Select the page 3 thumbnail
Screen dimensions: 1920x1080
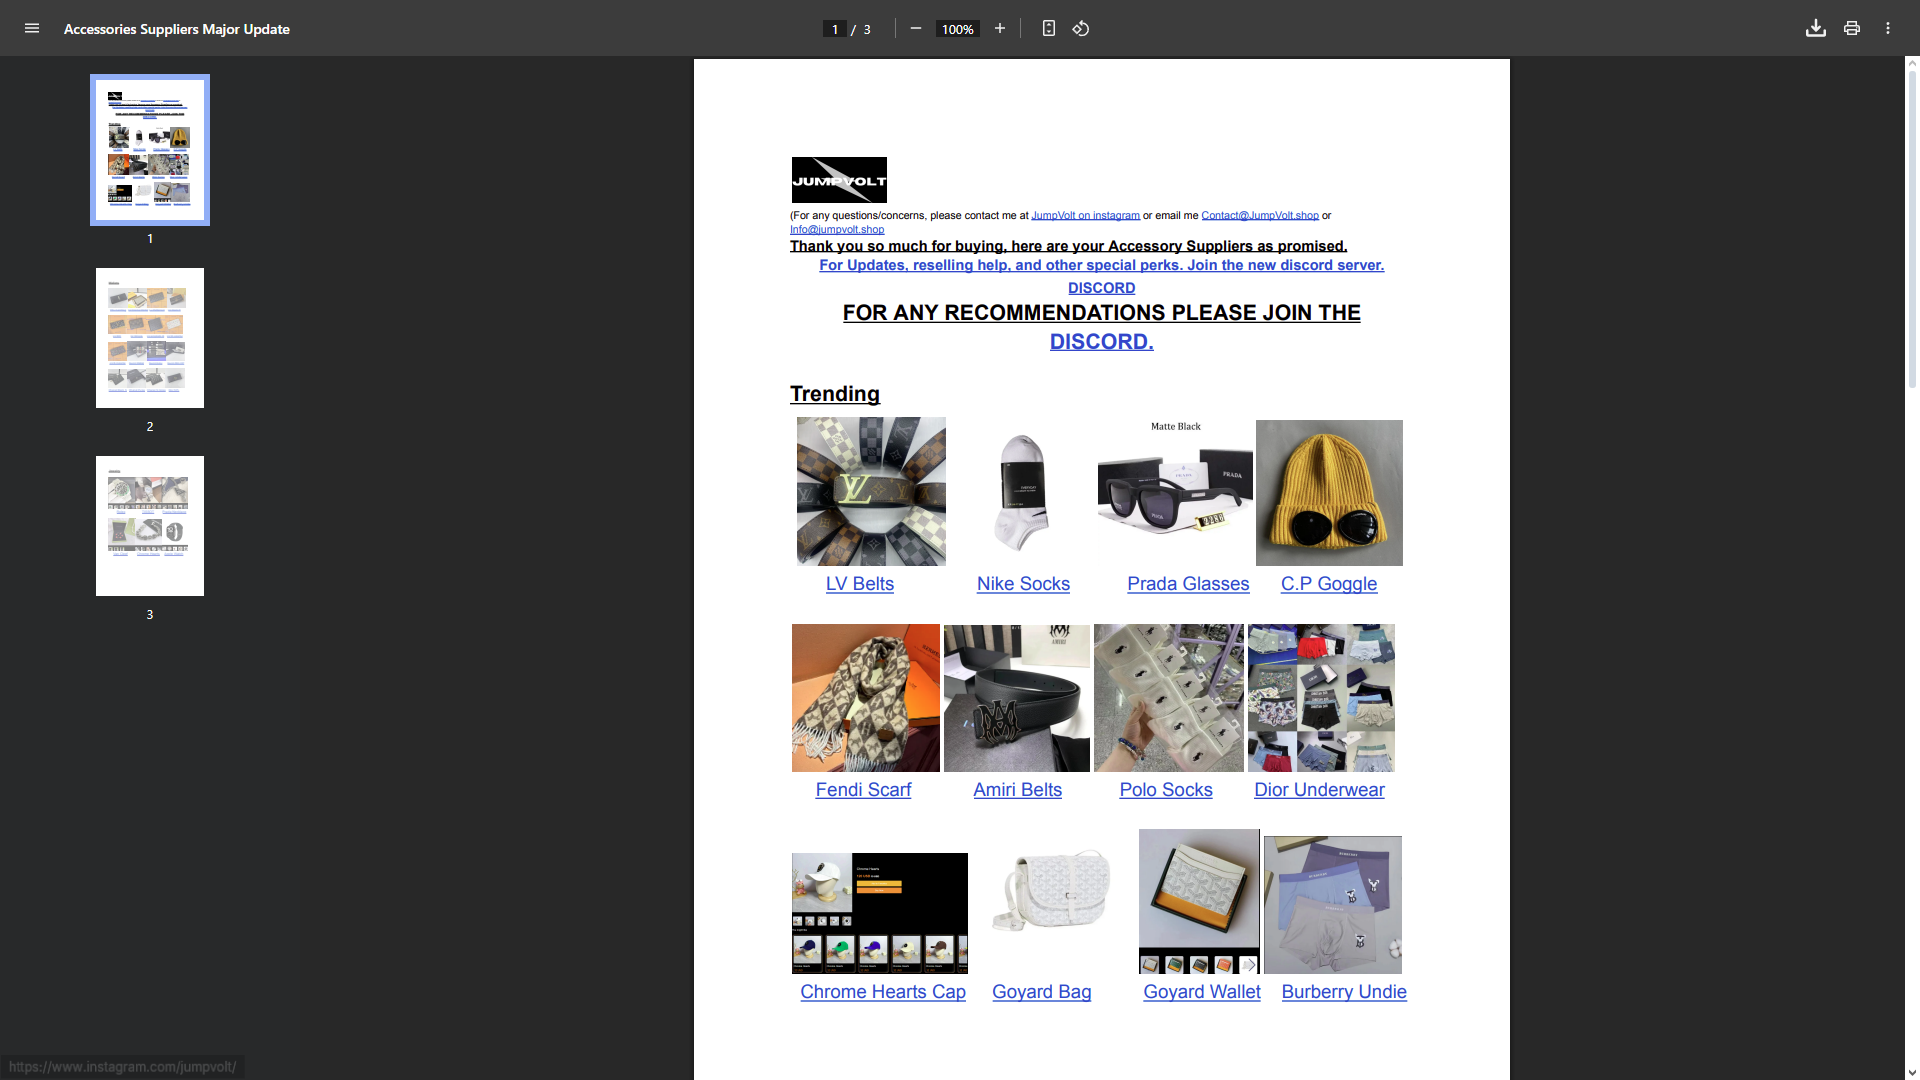coord(150,526)
